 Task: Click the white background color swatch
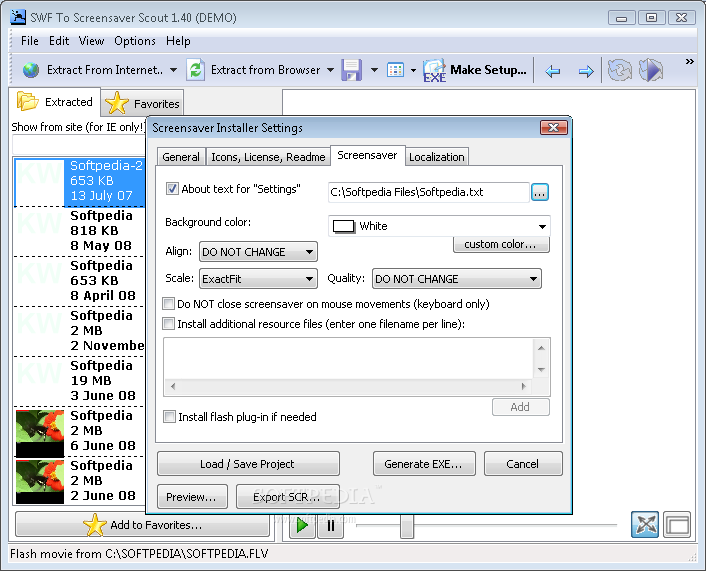click(x=344, y=226)
